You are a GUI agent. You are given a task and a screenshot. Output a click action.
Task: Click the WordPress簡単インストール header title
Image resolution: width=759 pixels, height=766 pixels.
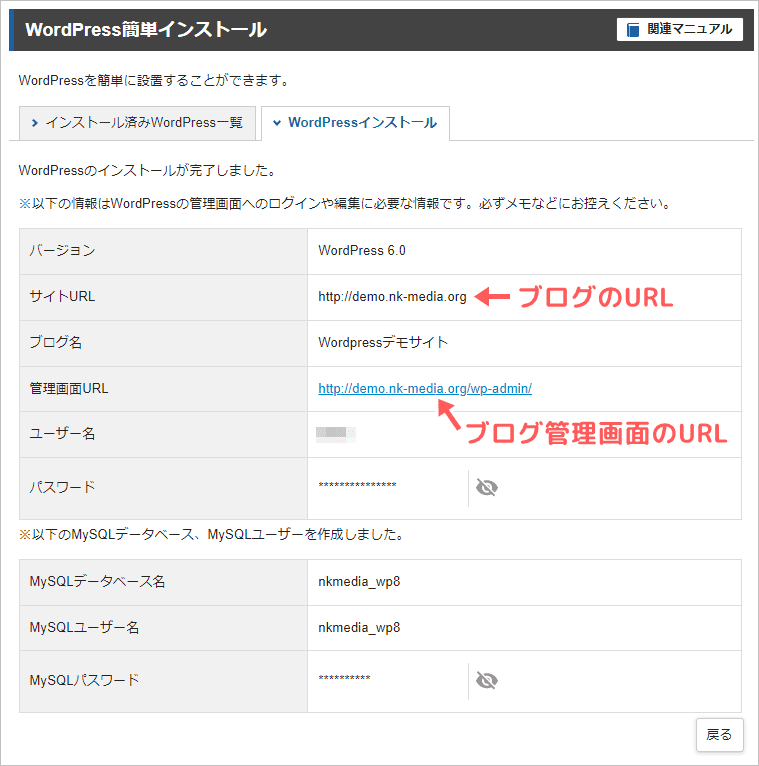pyautogui.click(x=146, y=30)
